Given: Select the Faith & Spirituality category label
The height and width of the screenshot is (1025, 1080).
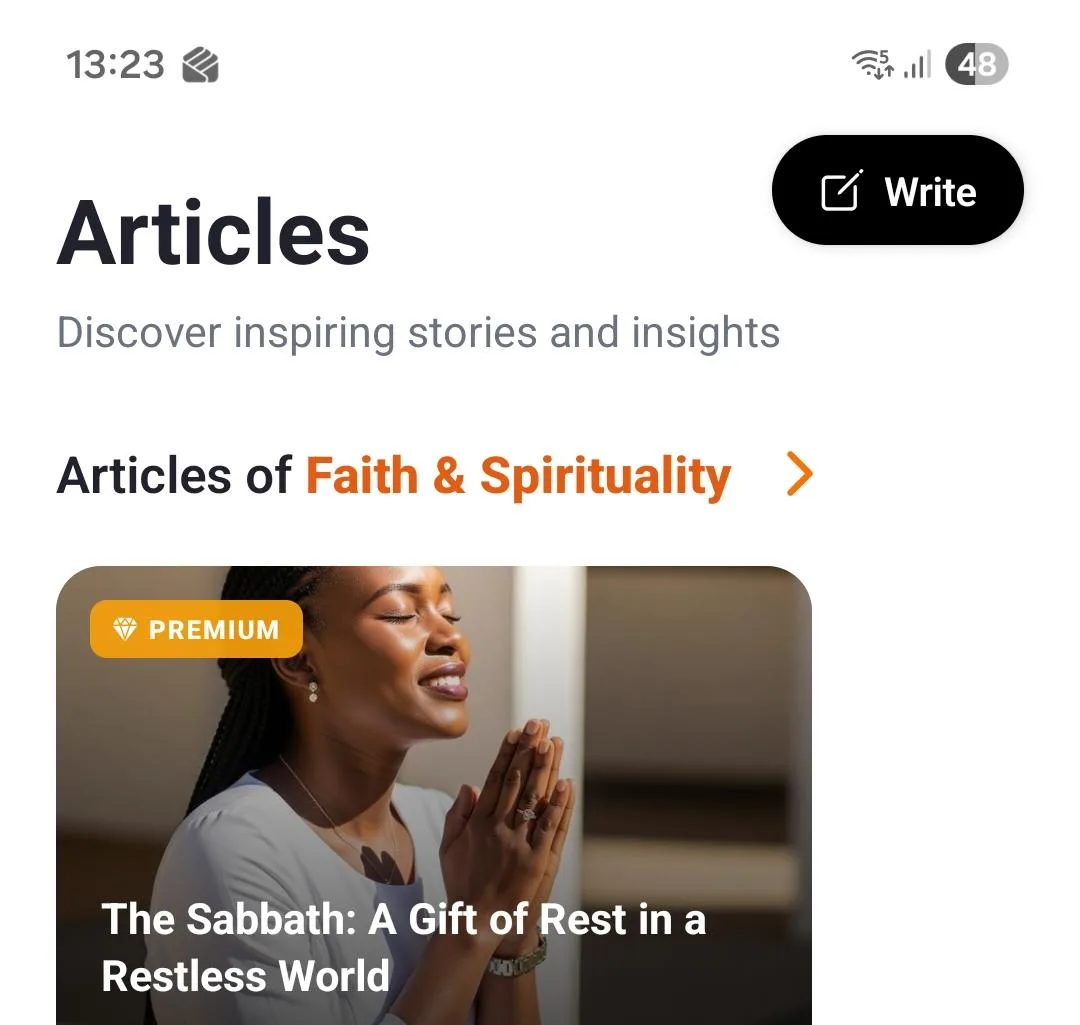Looking at the screenshot, I should [519, 475].
